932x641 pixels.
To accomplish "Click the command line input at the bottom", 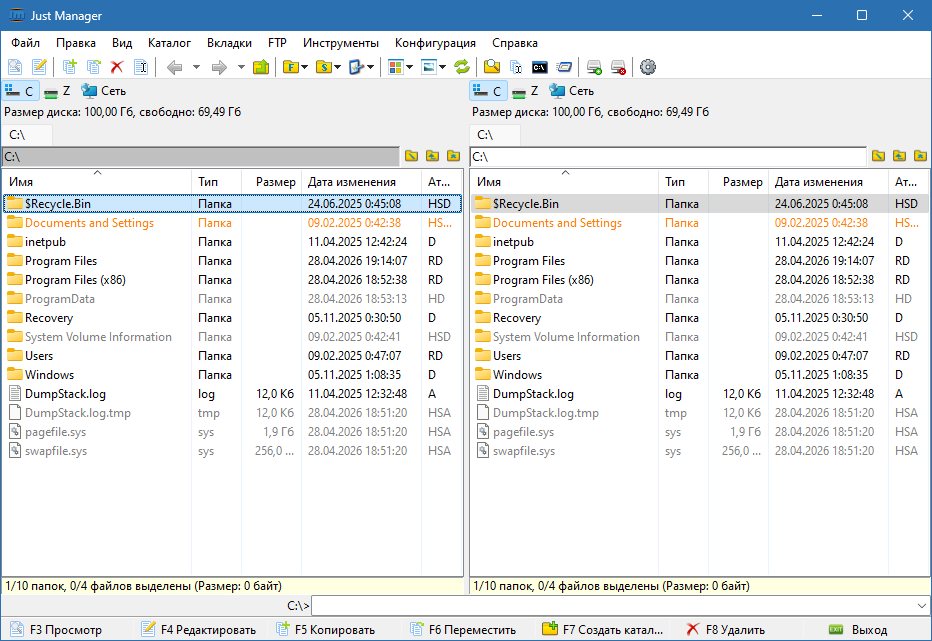I will (x=620, y=605).
